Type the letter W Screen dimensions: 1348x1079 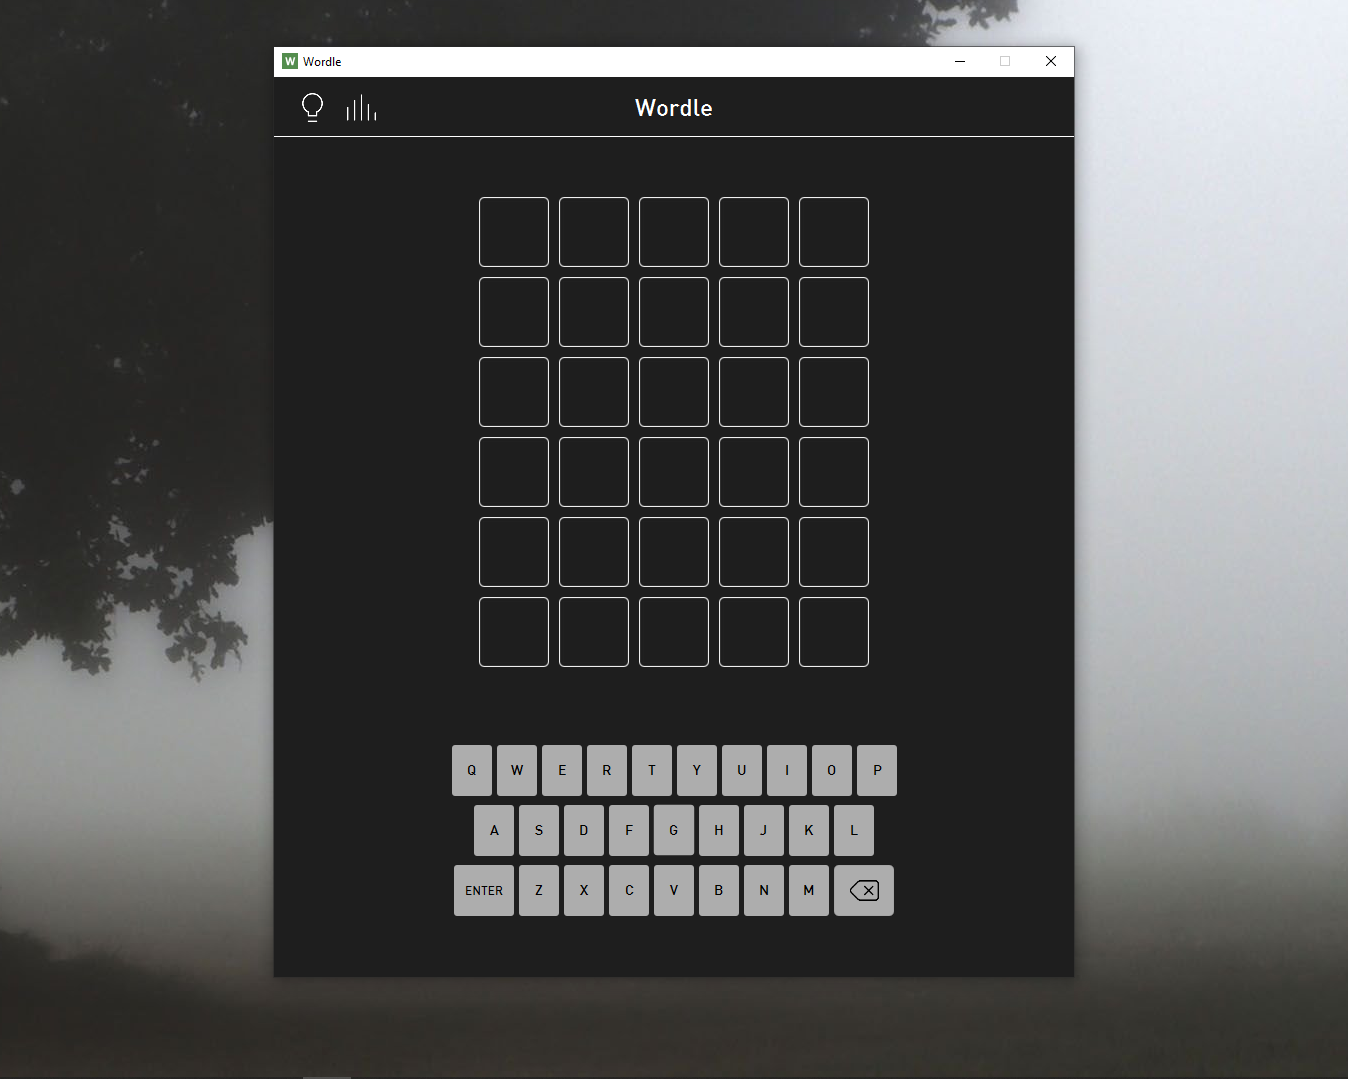click(x=517, y=770)
